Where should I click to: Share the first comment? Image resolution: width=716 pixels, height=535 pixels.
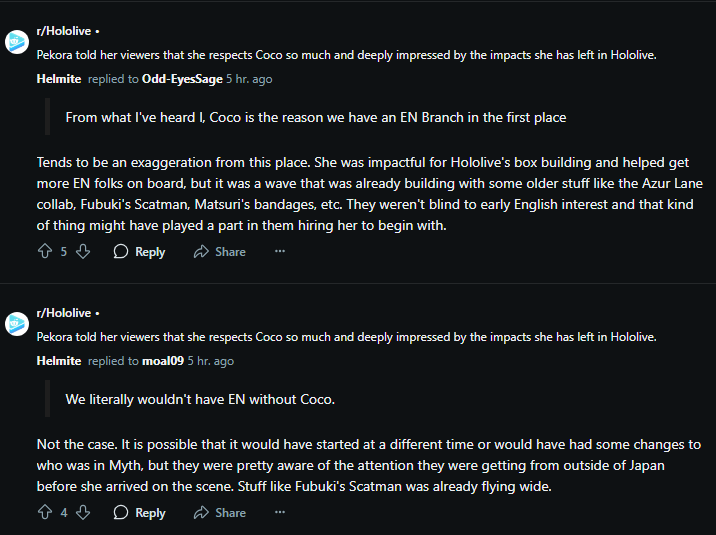click(219, 251)
